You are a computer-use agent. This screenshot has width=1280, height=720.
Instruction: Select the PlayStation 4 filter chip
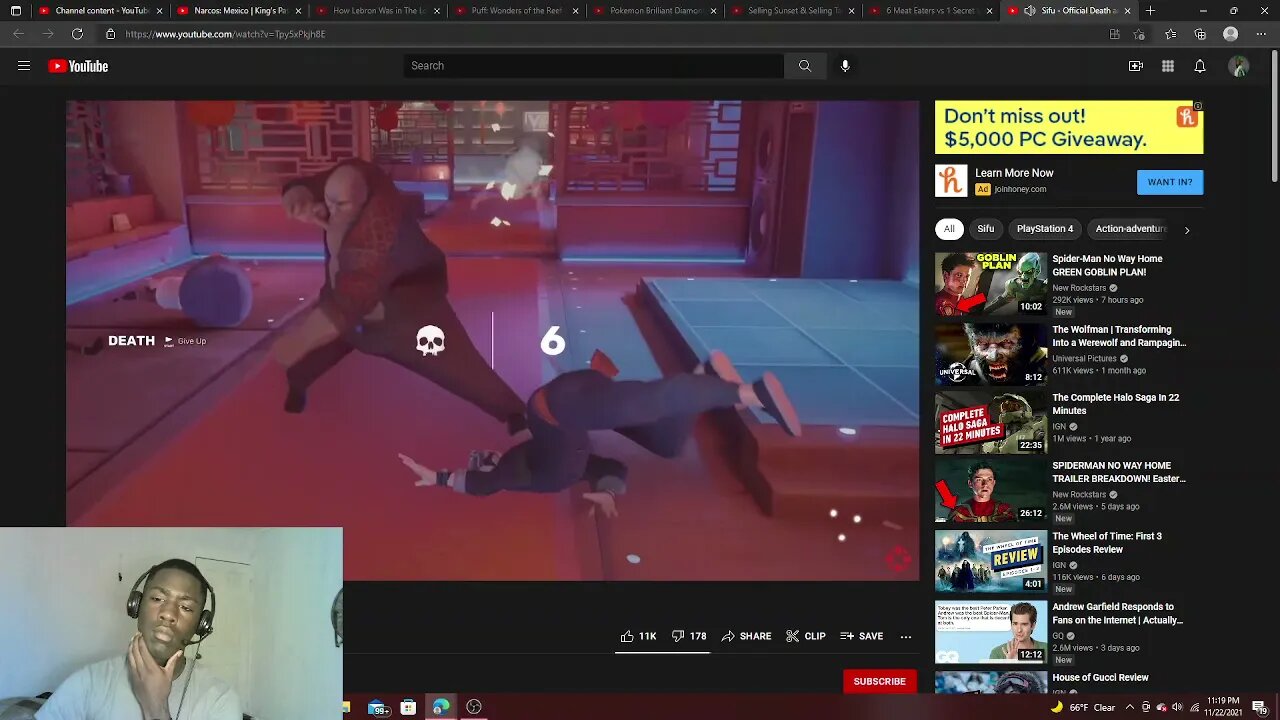point(1045,229)
